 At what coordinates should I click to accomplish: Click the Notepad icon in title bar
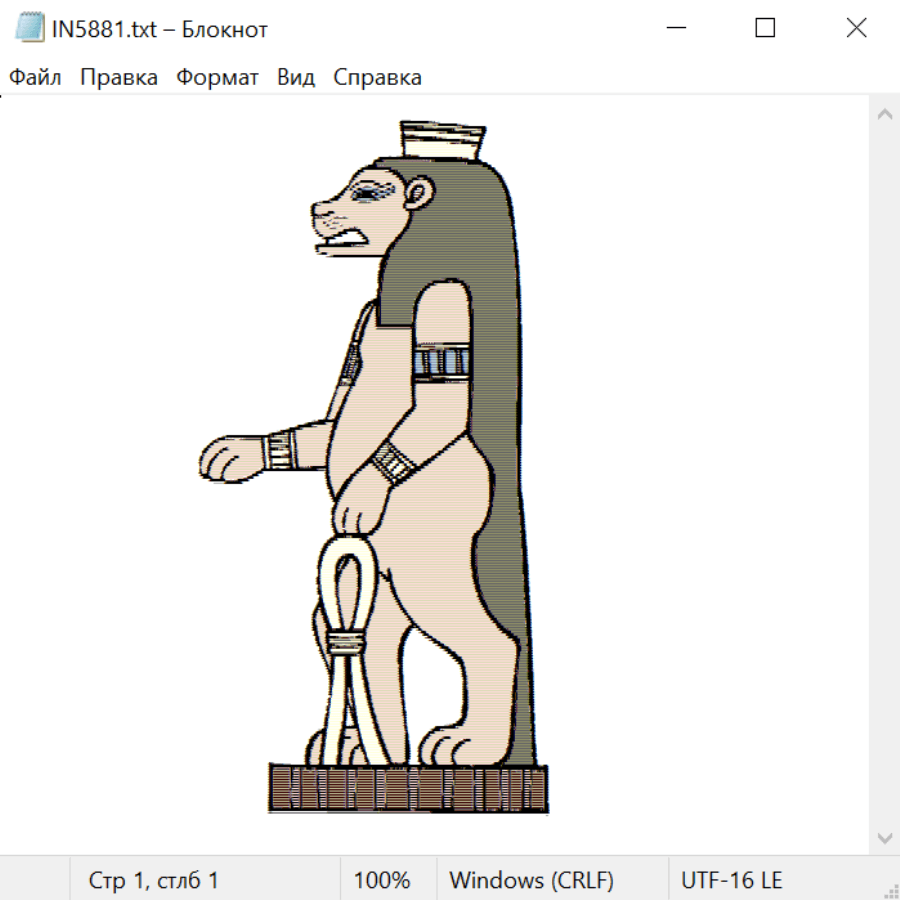tap(30, 28)
